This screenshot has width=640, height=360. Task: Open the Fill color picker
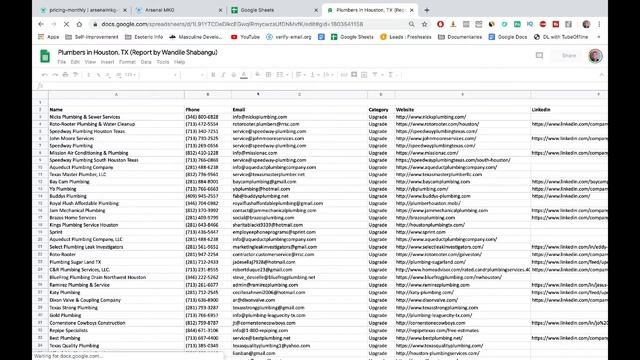pyautogui.click(x=258, y=75)
